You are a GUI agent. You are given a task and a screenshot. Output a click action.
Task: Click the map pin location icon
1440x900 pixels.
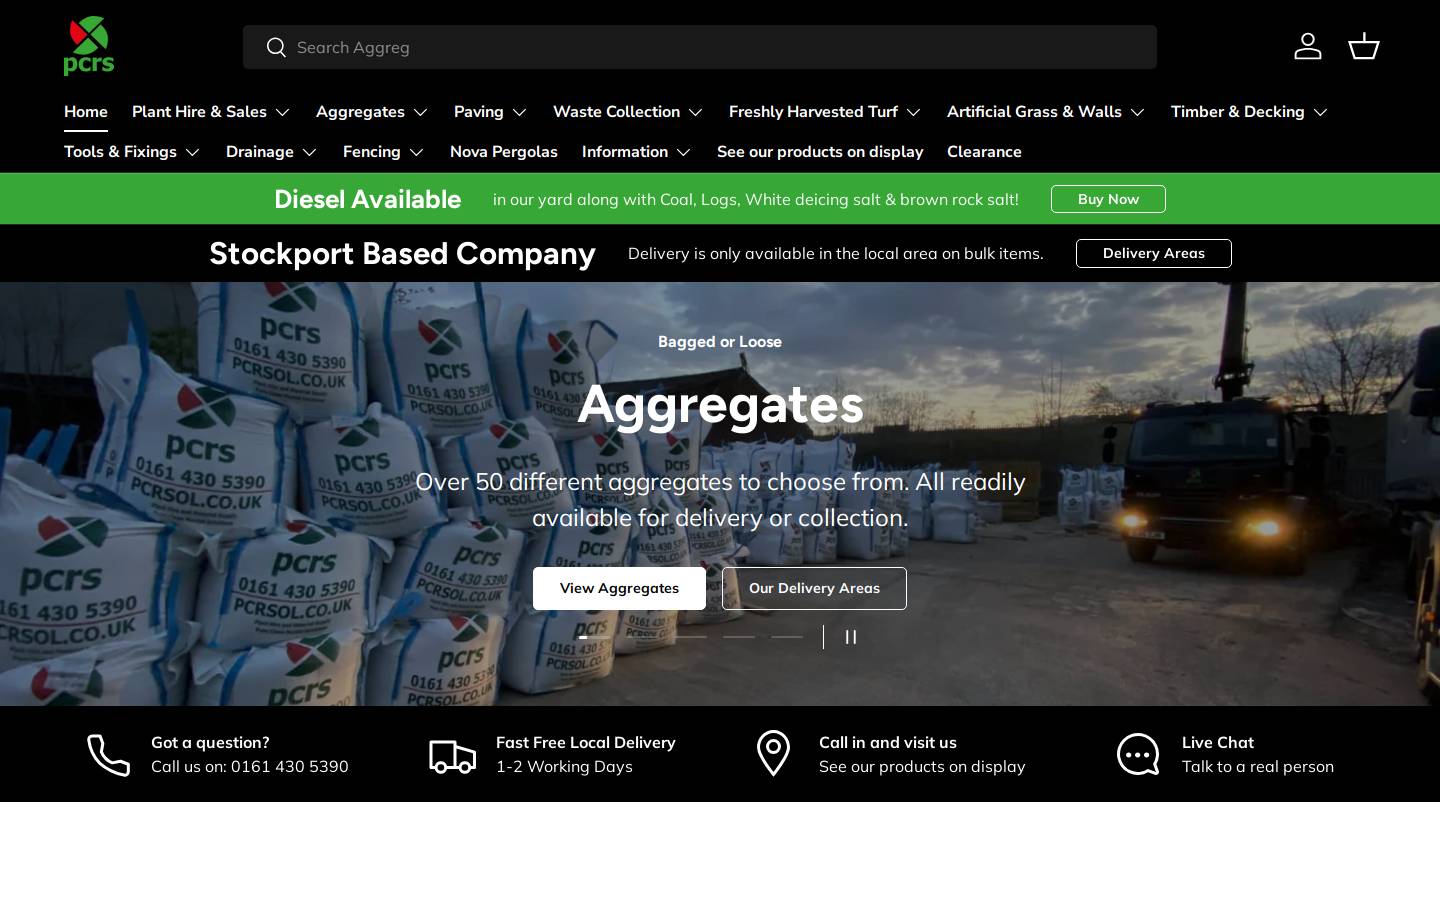(773, 753)
